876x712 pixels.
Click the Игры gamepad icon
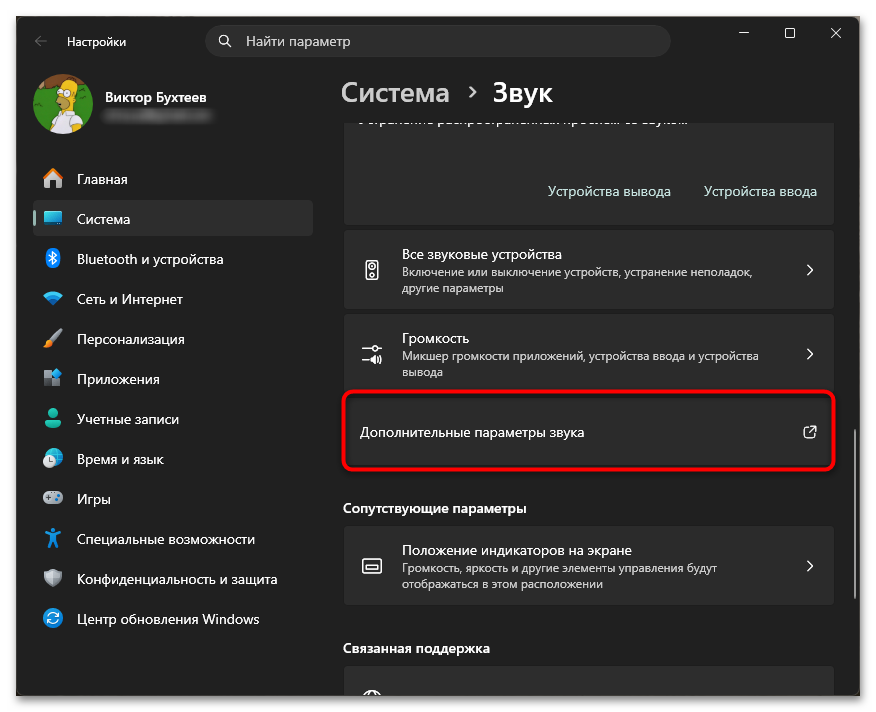click(53, 498)
